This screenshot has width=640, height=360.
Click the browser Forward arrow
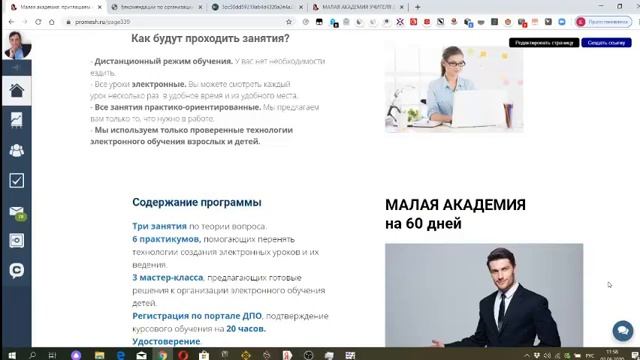(25, 22)
